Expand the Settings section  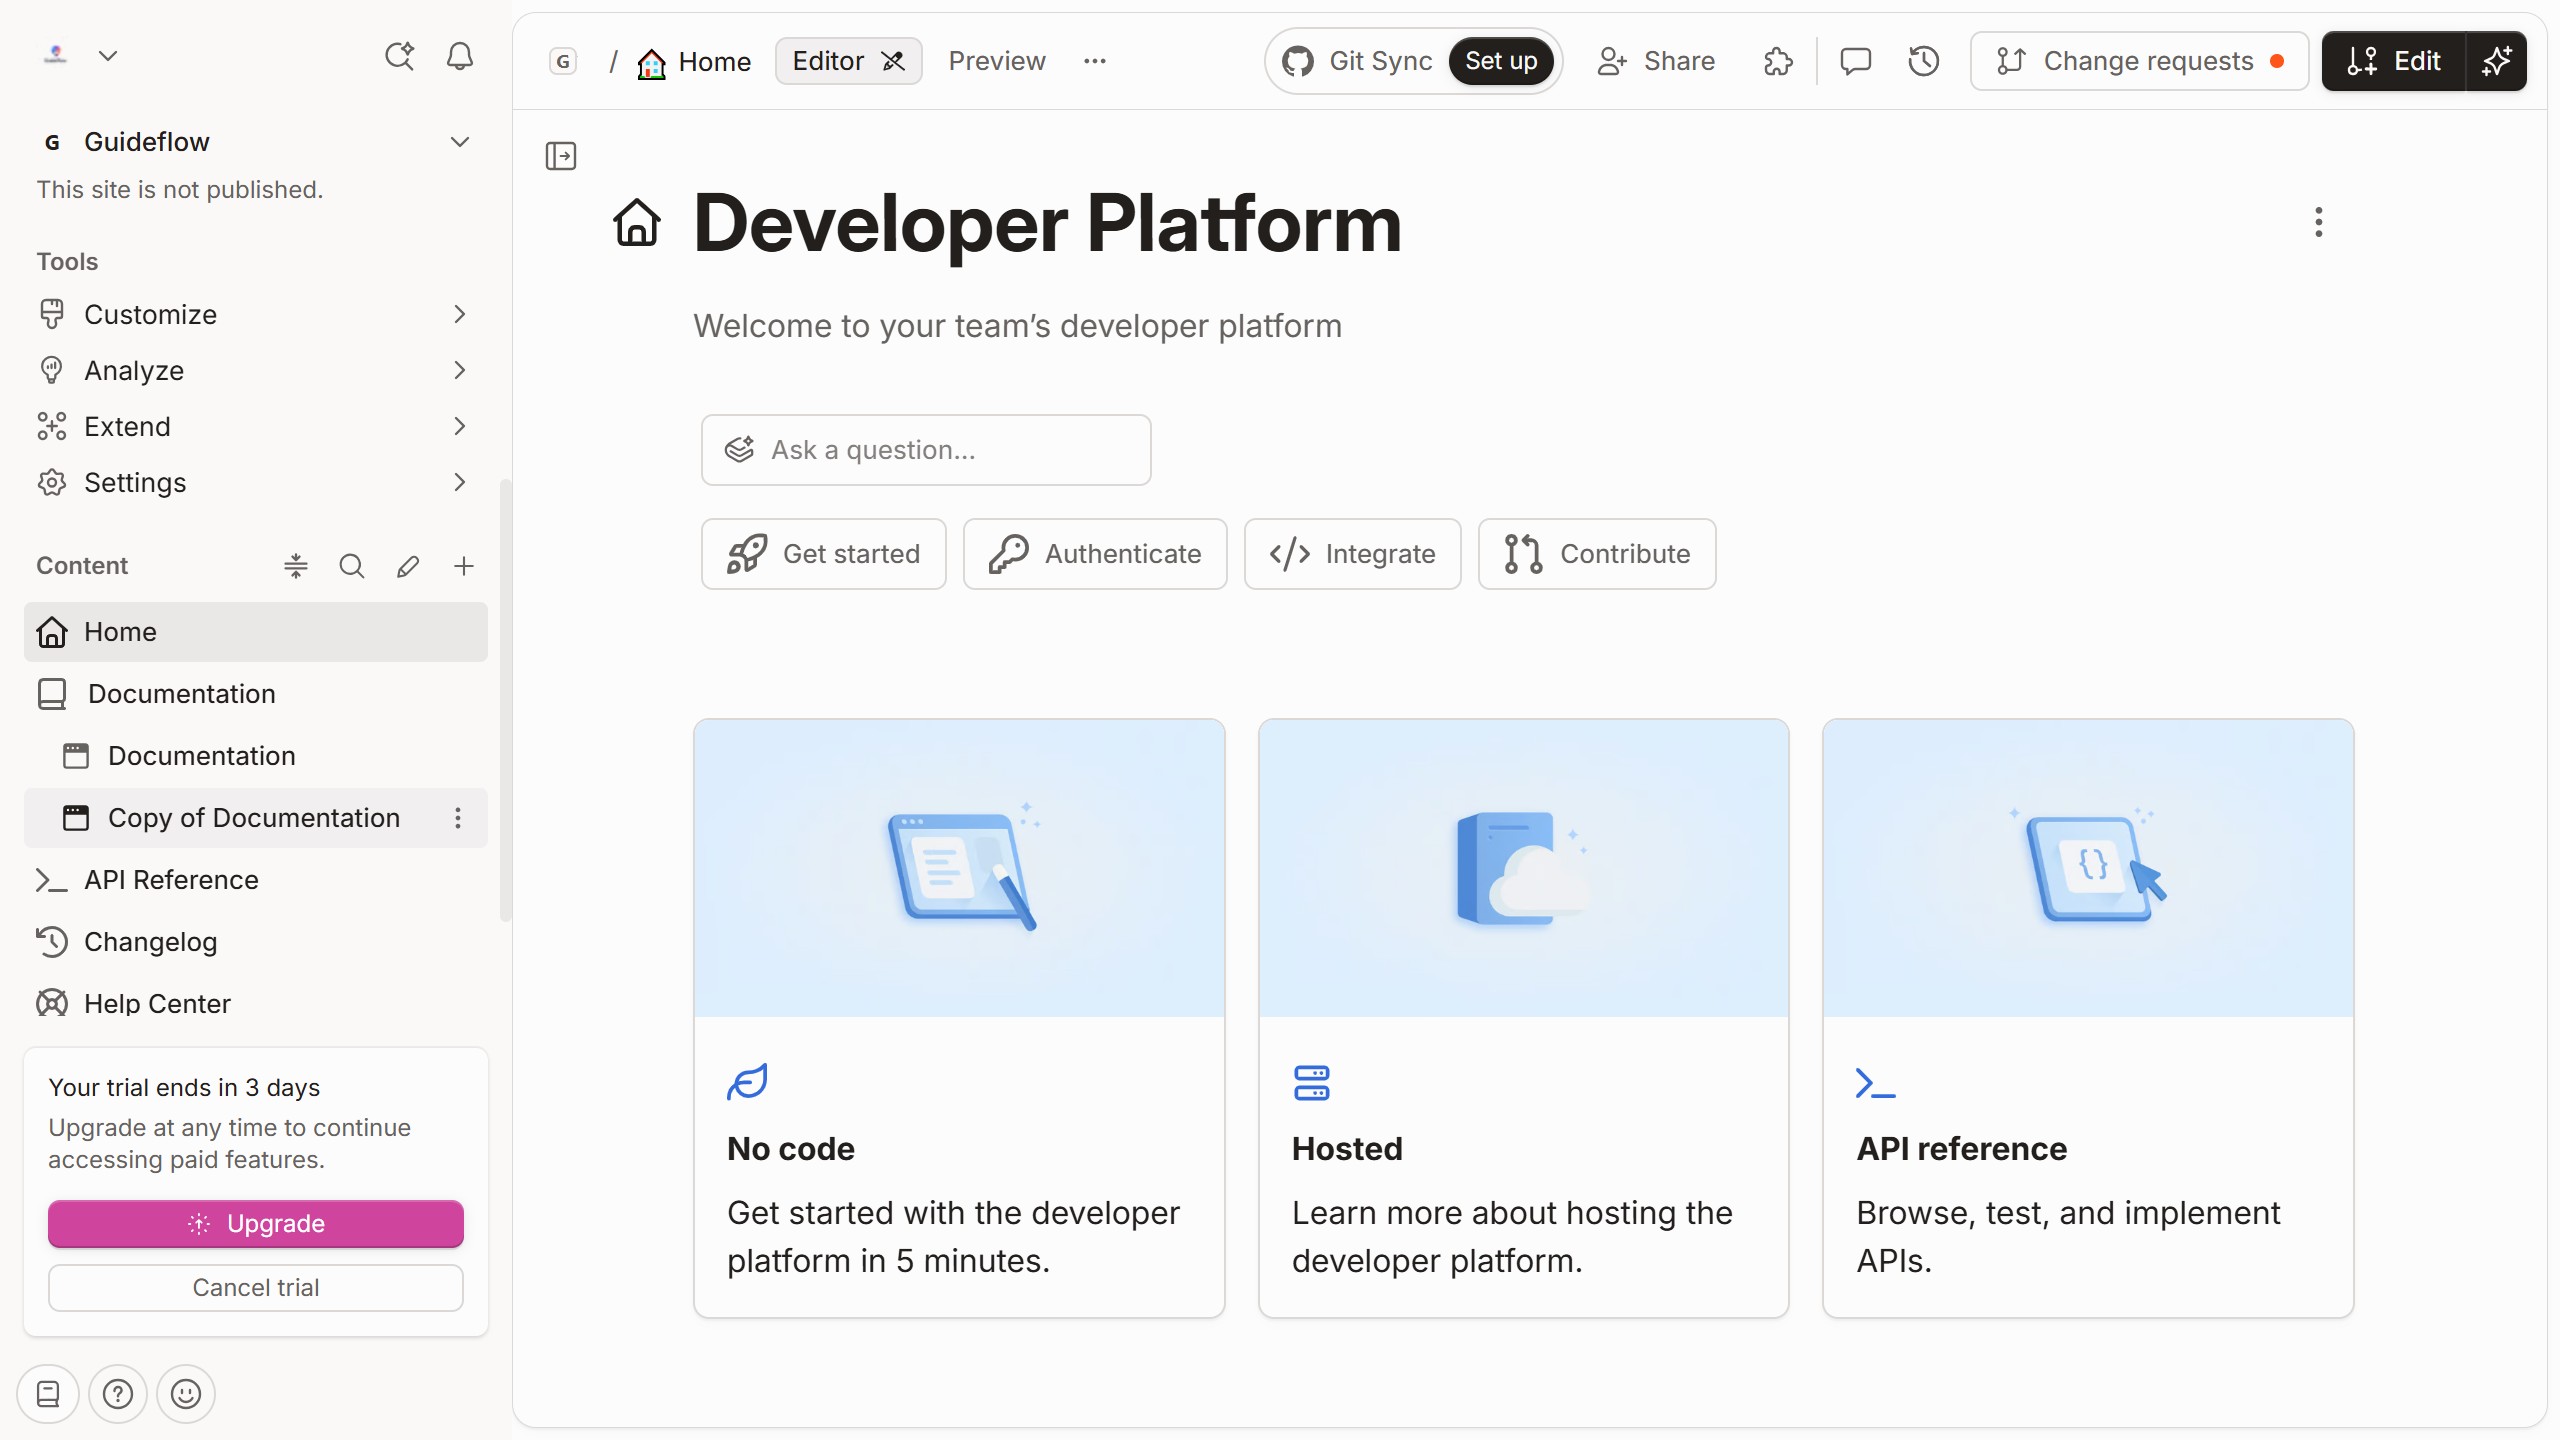460,482
